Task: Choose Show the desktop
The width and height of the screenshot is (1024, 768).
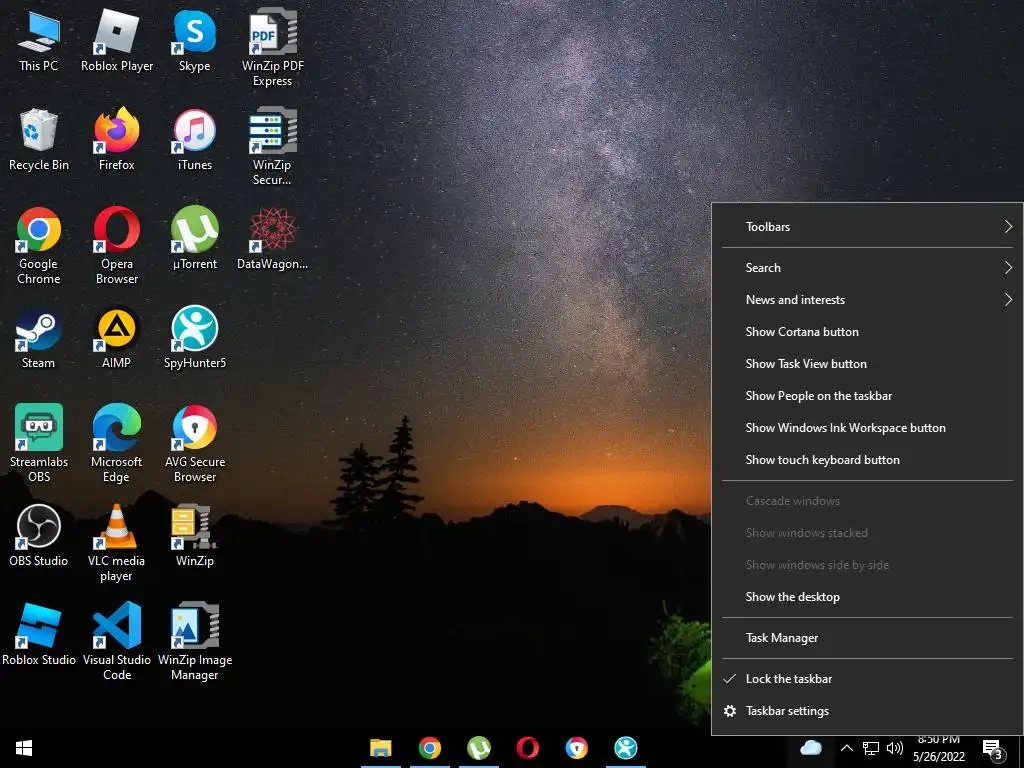Action: pos(867,597)
